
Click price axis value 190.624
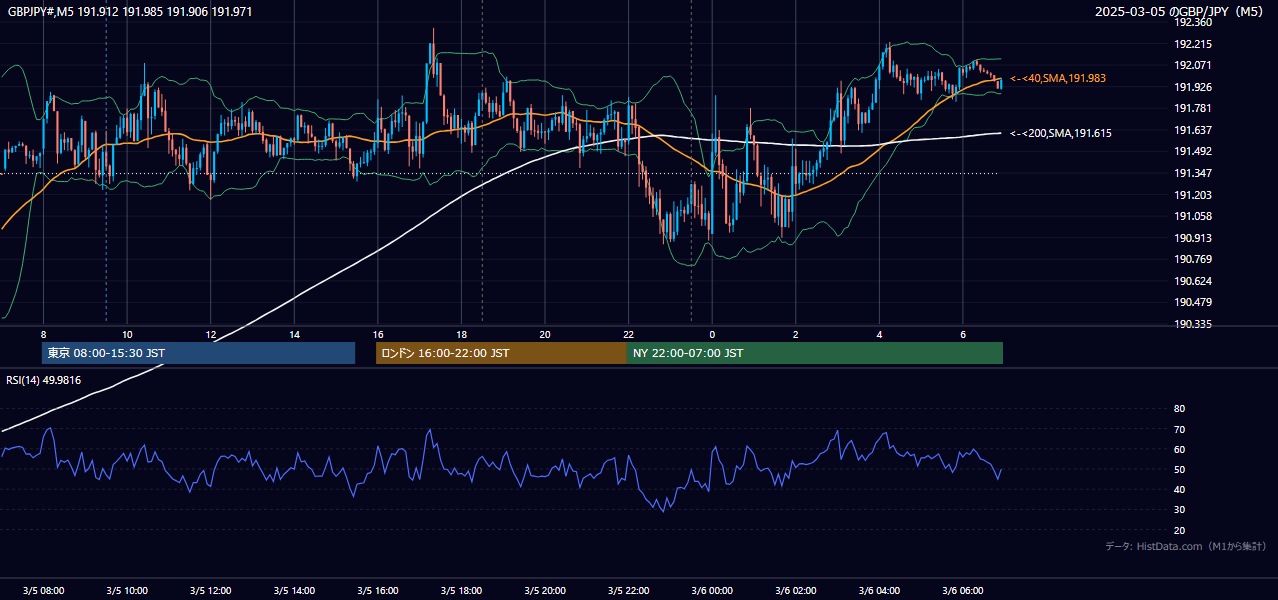coord(1193,281)
